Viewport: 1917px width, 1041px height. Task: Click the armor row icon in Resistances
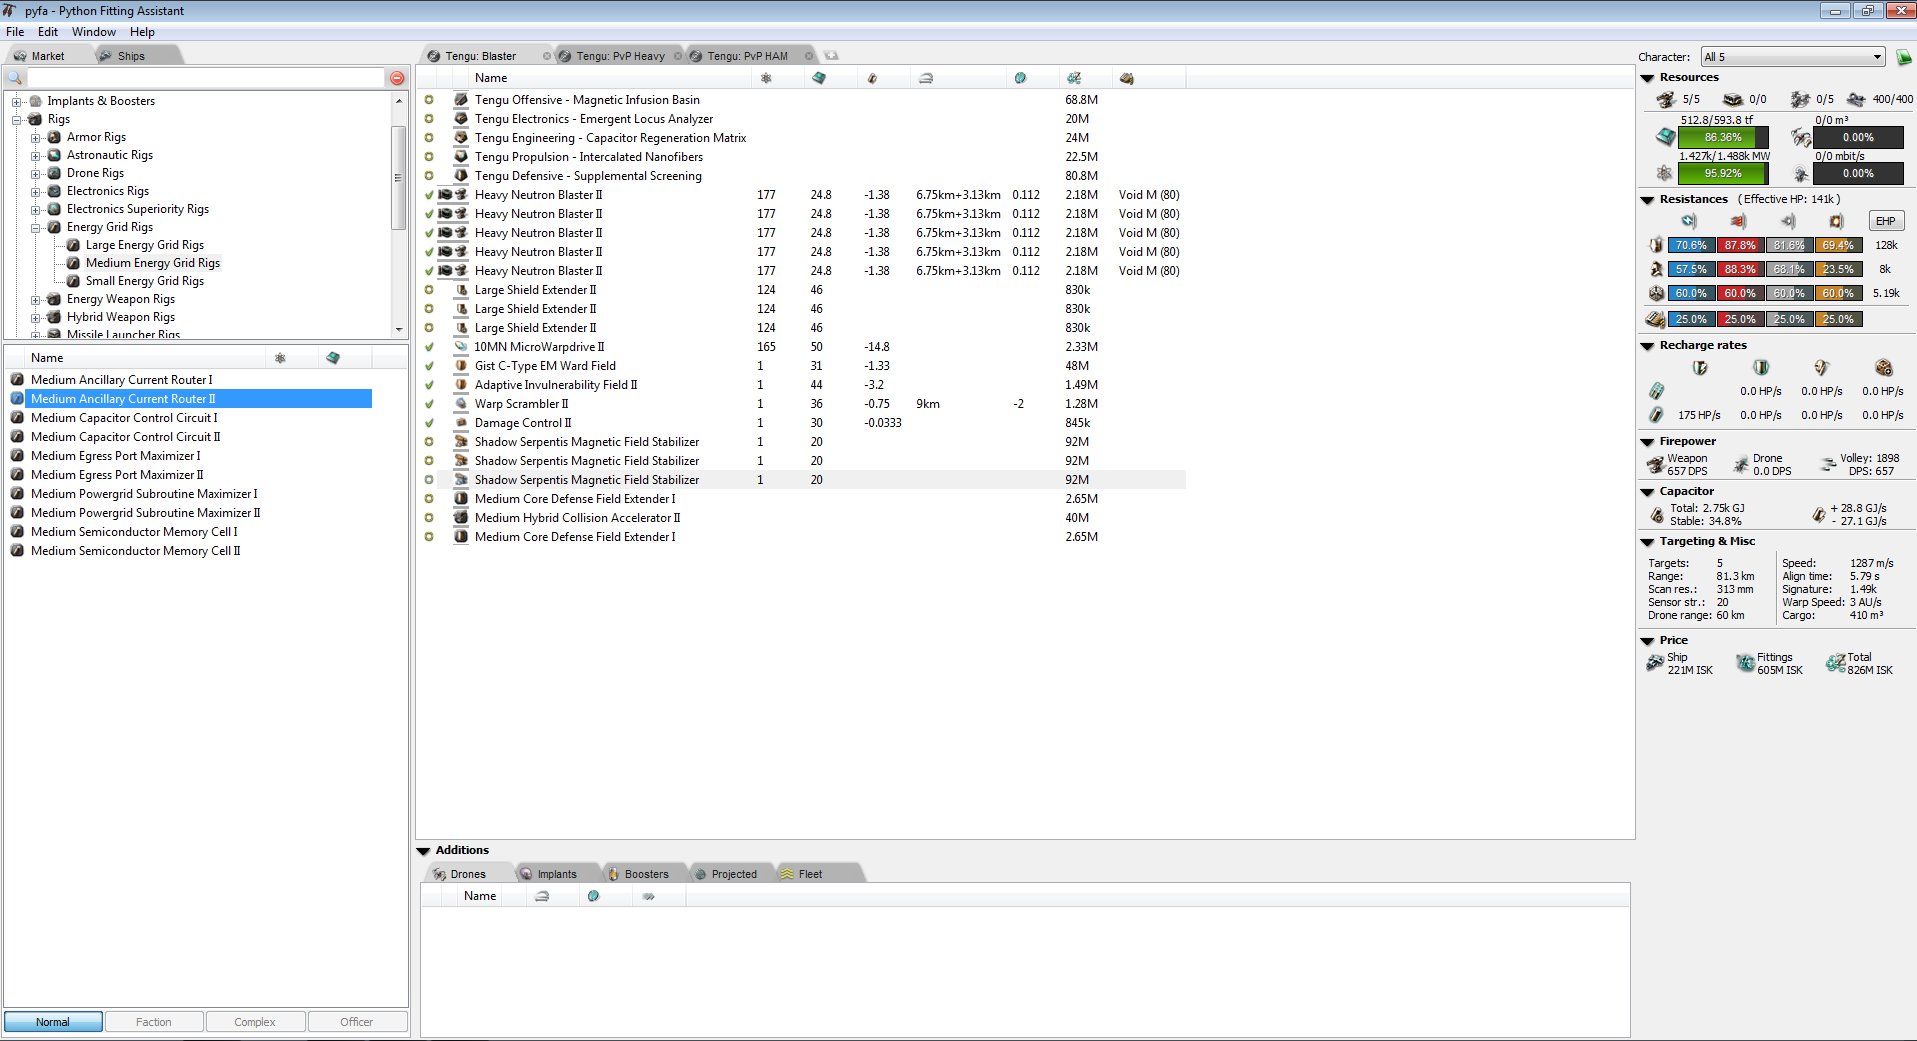tap(1656, 269)
